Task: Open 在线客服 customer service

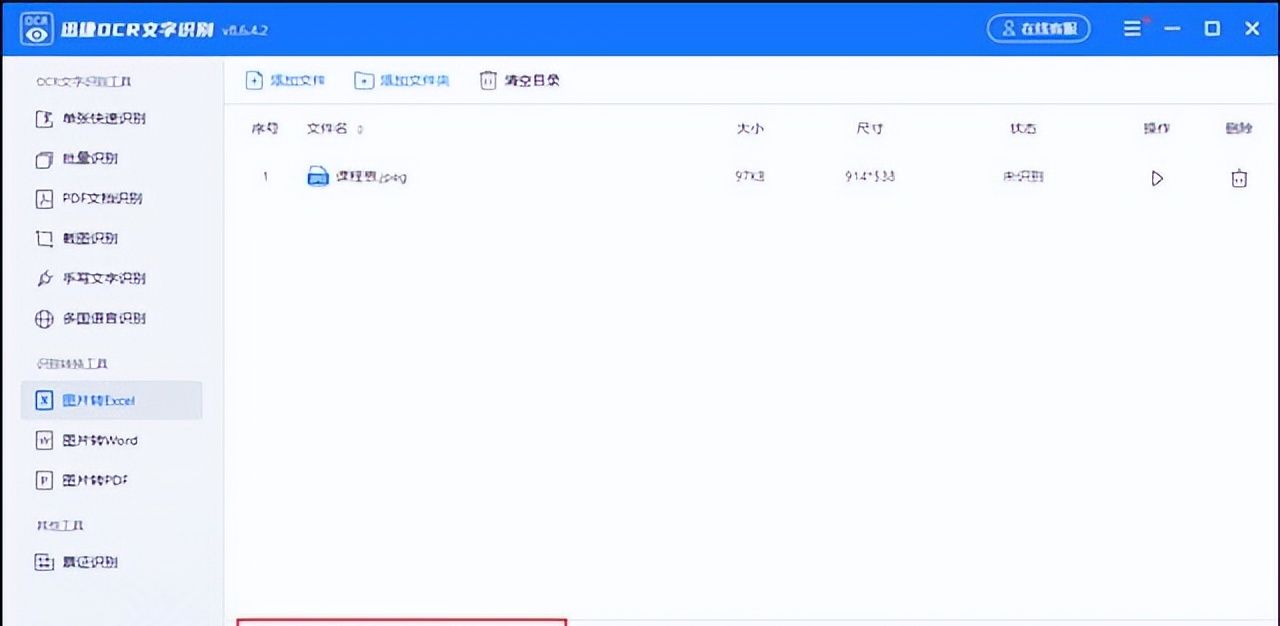Action: coord(1038,28)
